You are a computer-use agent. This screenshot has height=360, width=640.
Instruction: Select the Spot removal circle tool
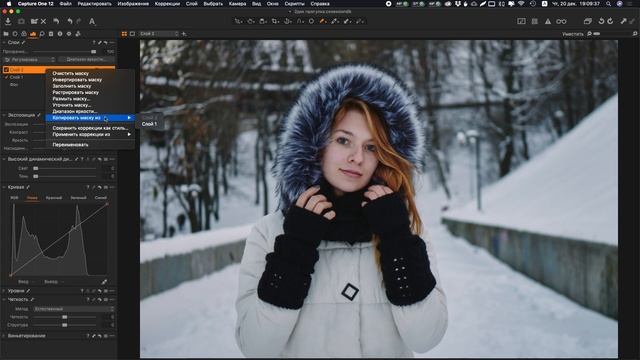point(311,21)
